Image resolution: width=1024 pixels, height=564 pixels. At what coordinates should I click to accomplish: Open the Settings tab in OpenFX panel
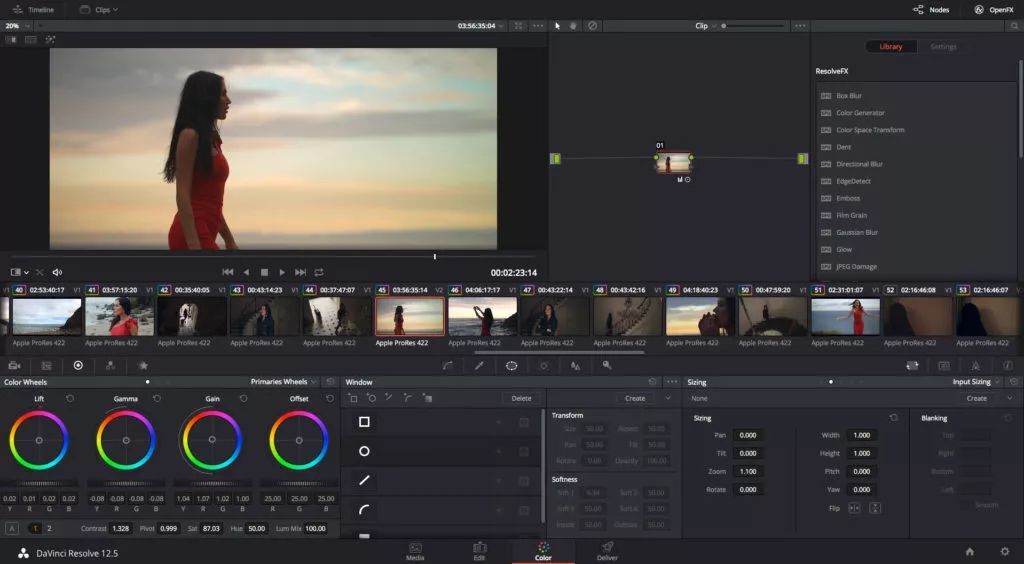[943, 47]
